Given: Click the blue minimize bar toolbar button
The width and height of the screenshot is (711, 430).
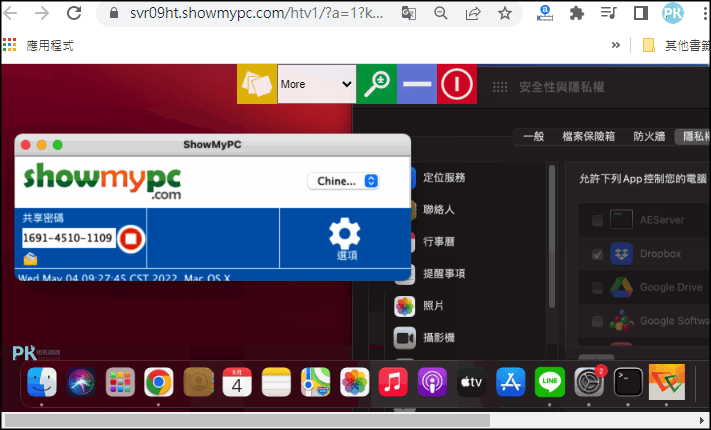Looking at the screenshot, I should pyautogui.click(x=417, y=84).
